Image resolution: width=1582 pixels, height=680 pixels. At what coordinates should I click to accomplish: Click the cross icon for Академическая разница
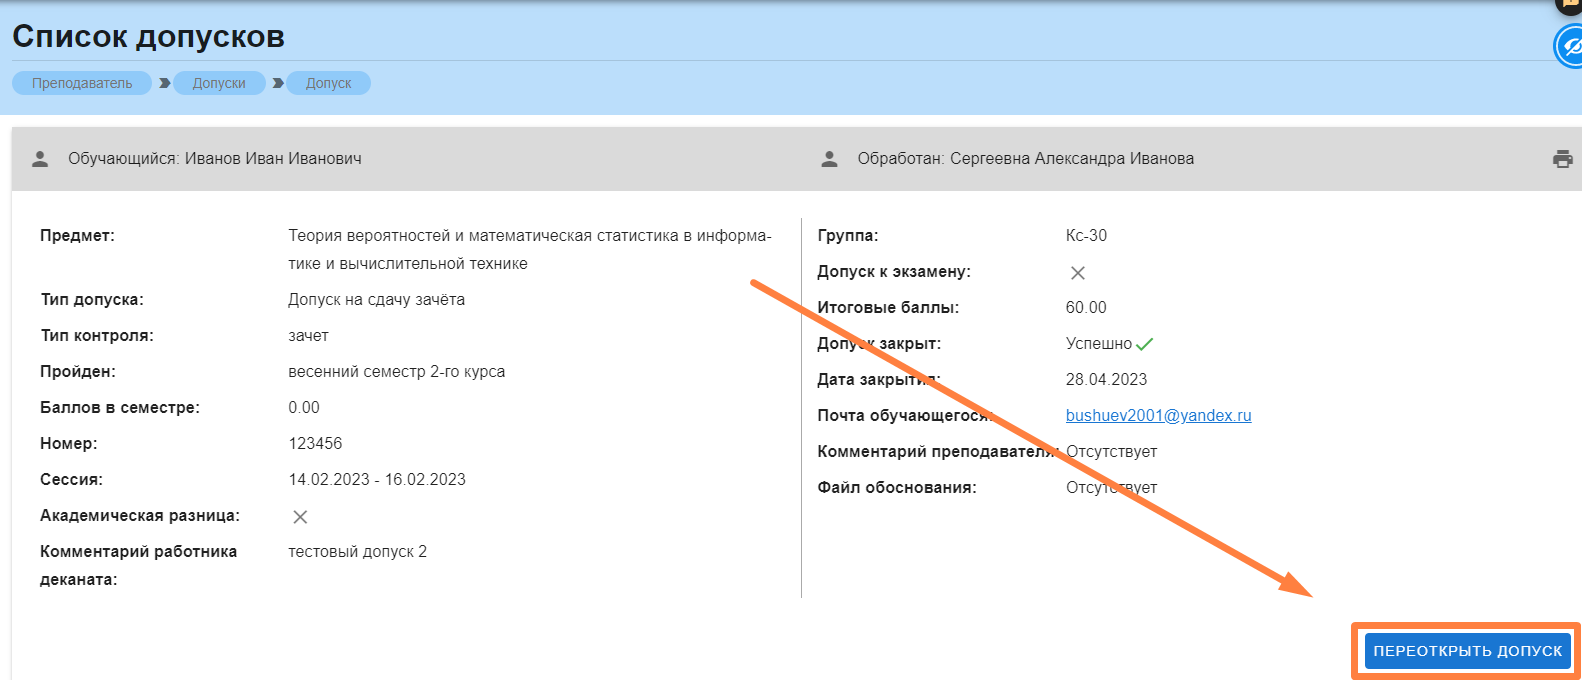coord(300,517)
